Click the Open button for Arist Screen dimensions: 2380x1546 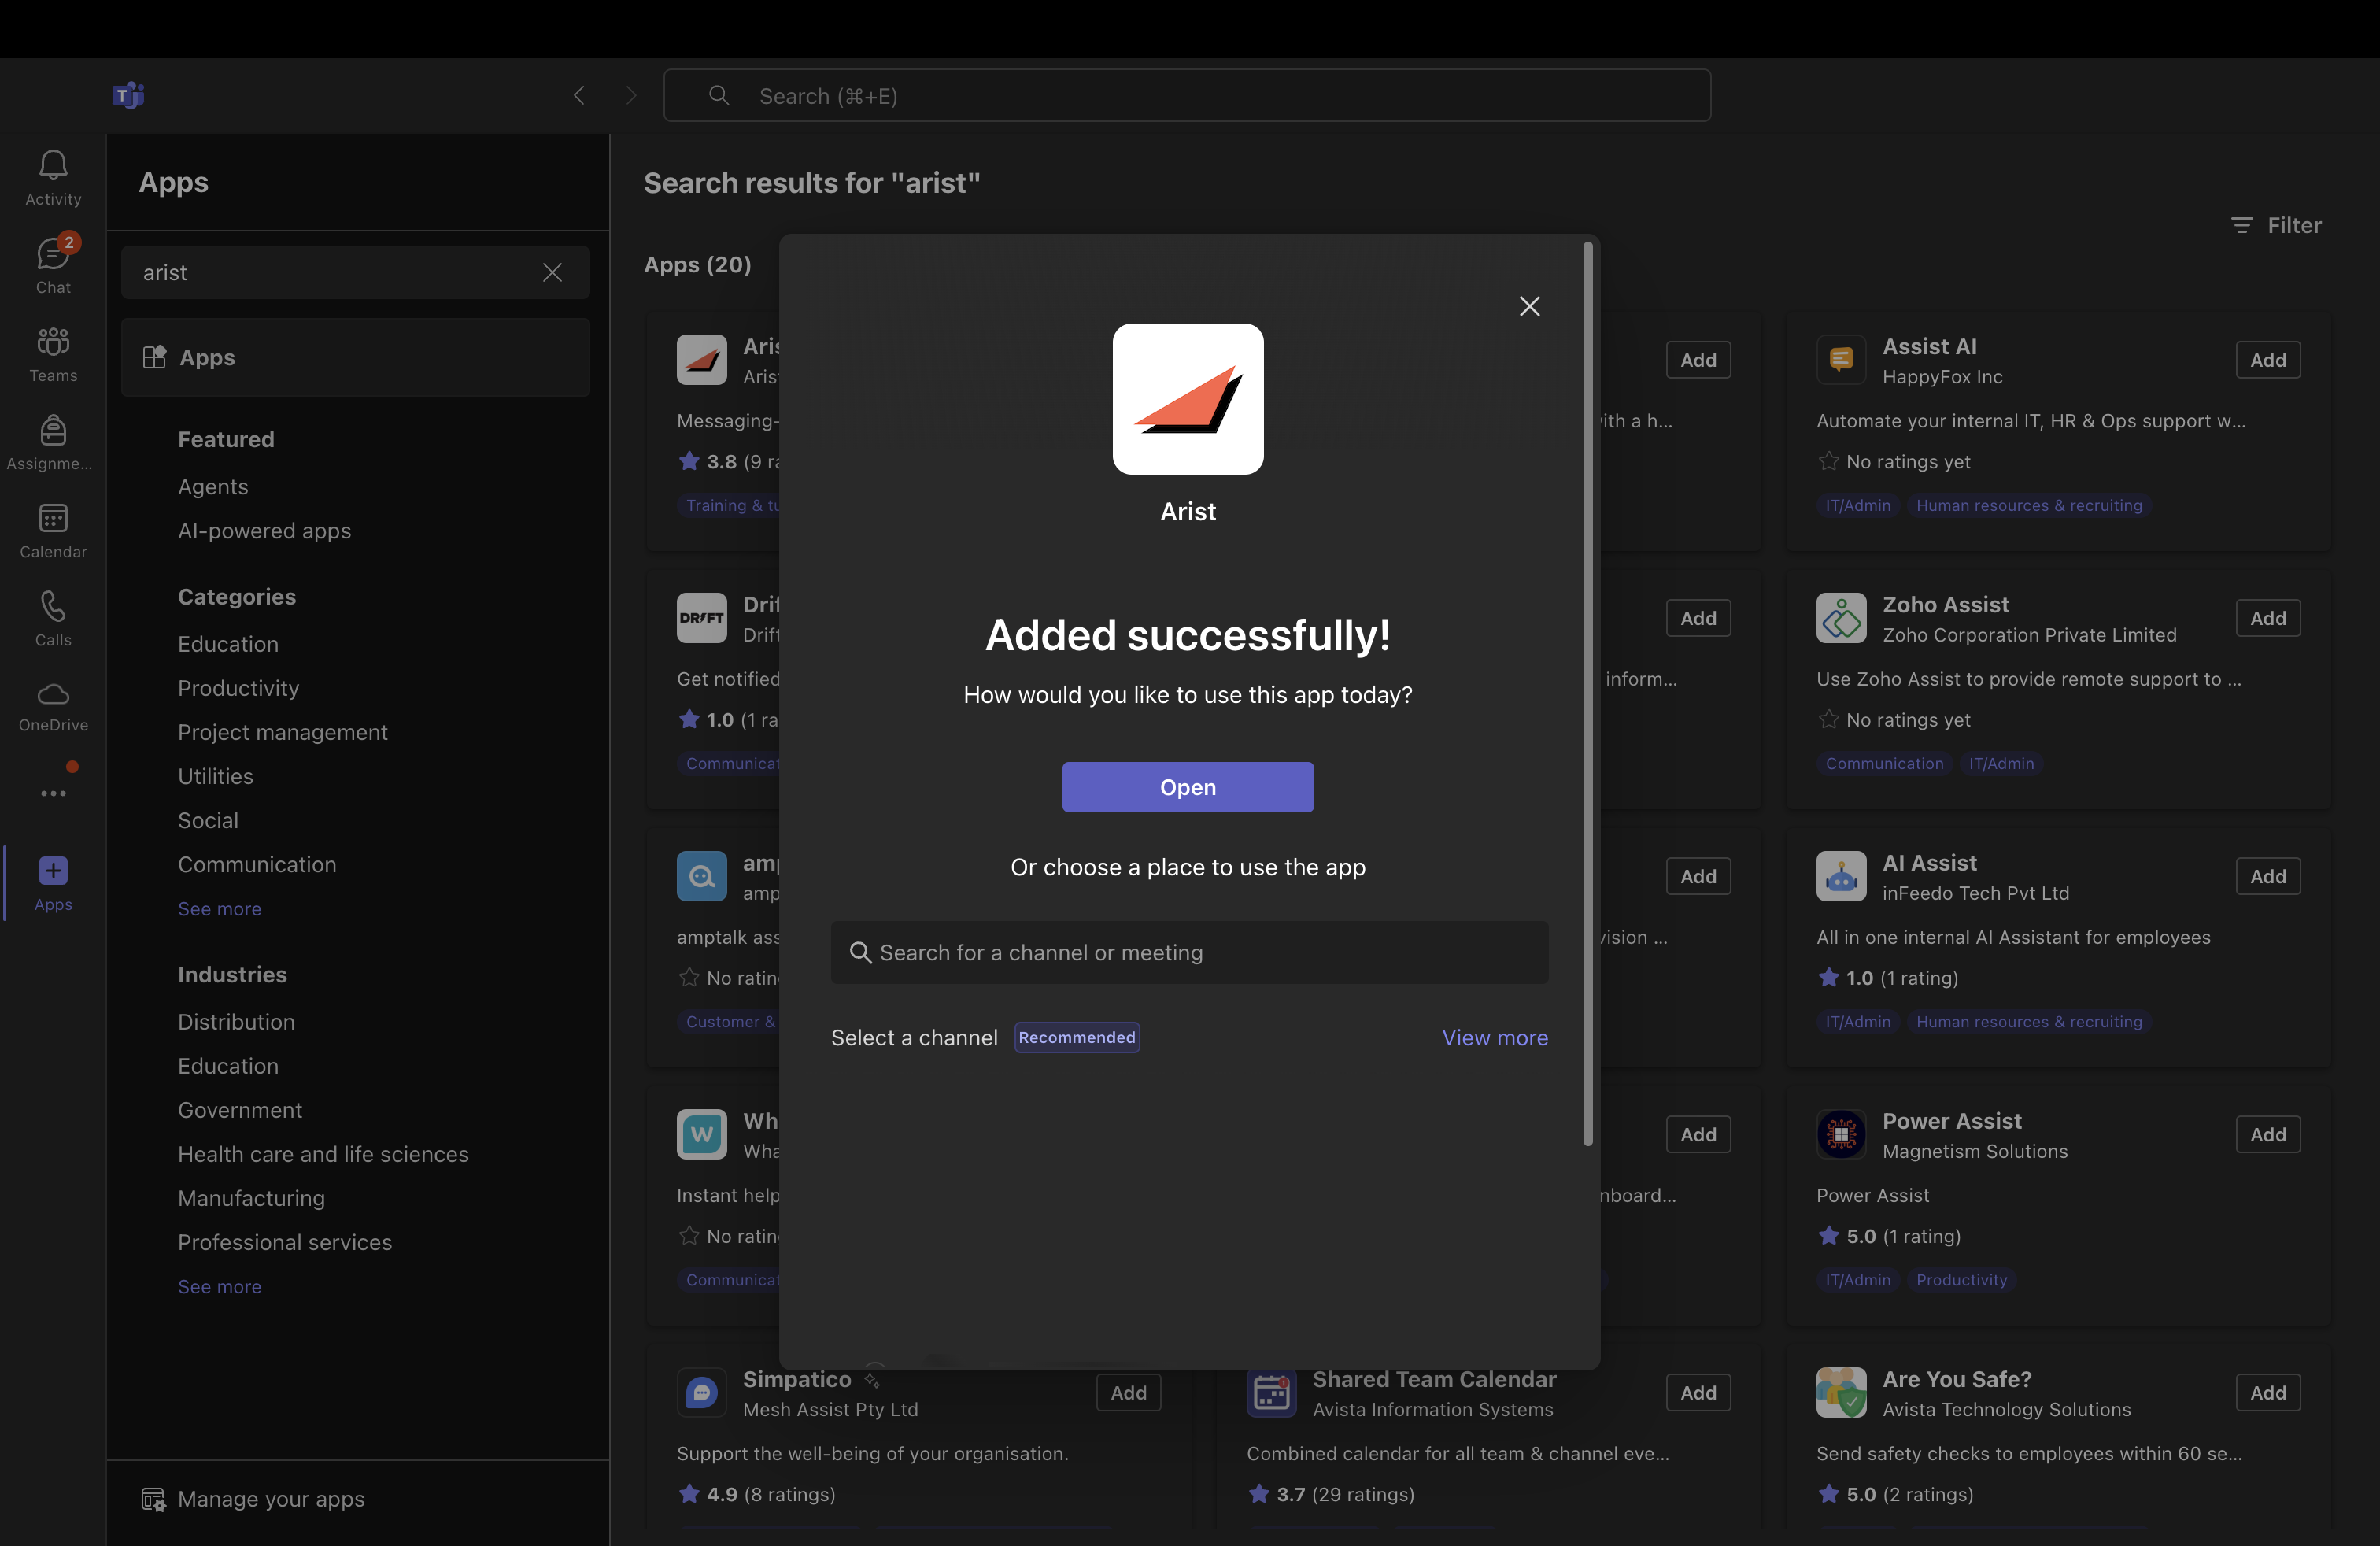tap(1187, 787)
